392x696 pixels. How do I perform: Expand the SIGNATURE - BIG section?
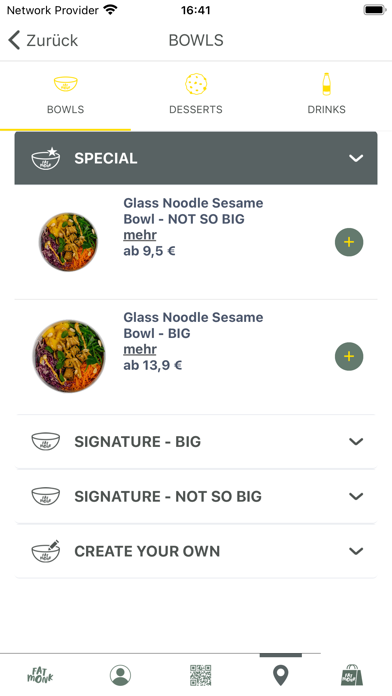pyautogui.click(x=196, y=441)
